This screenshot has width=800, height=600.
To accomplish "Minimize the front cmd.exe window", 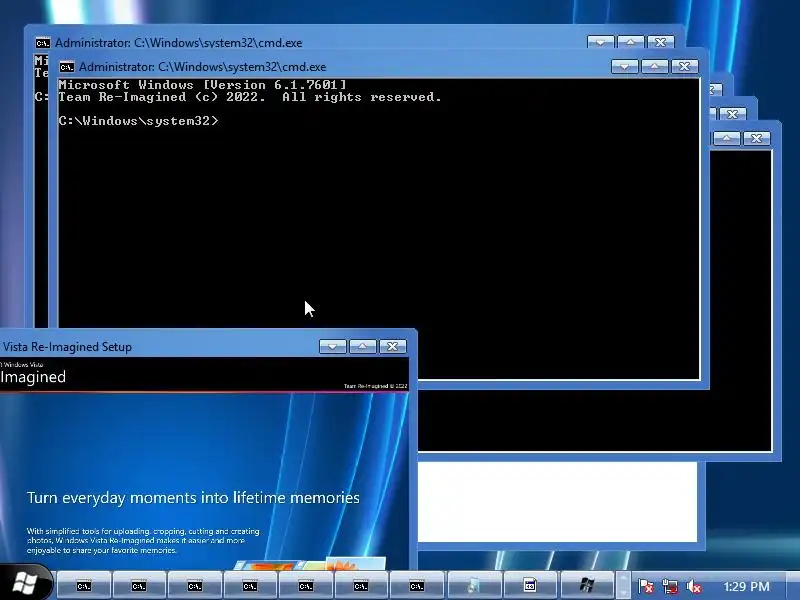I will click(624, 66).
